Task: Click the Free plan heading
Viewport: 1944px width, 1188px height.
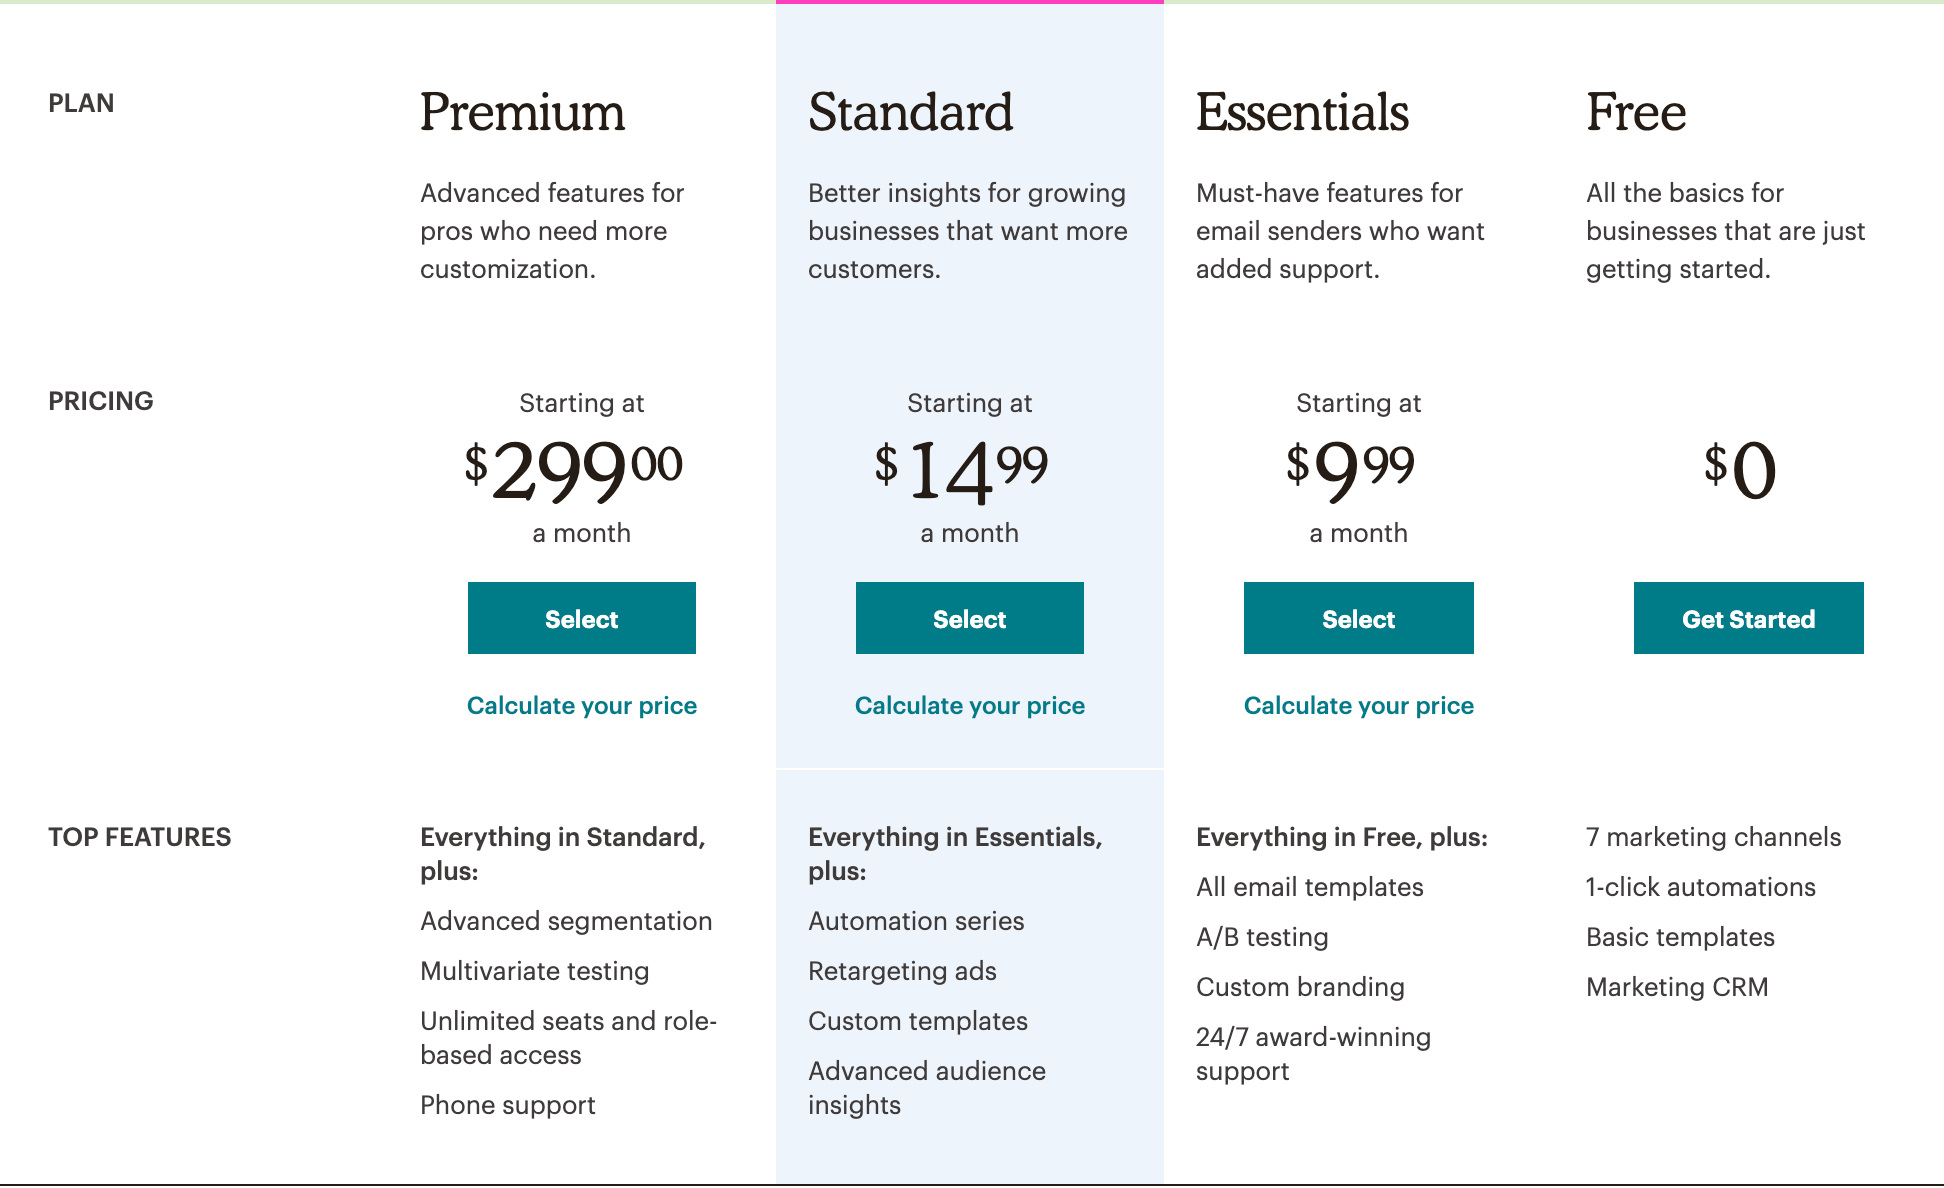Action: [x=1634, y=112]
